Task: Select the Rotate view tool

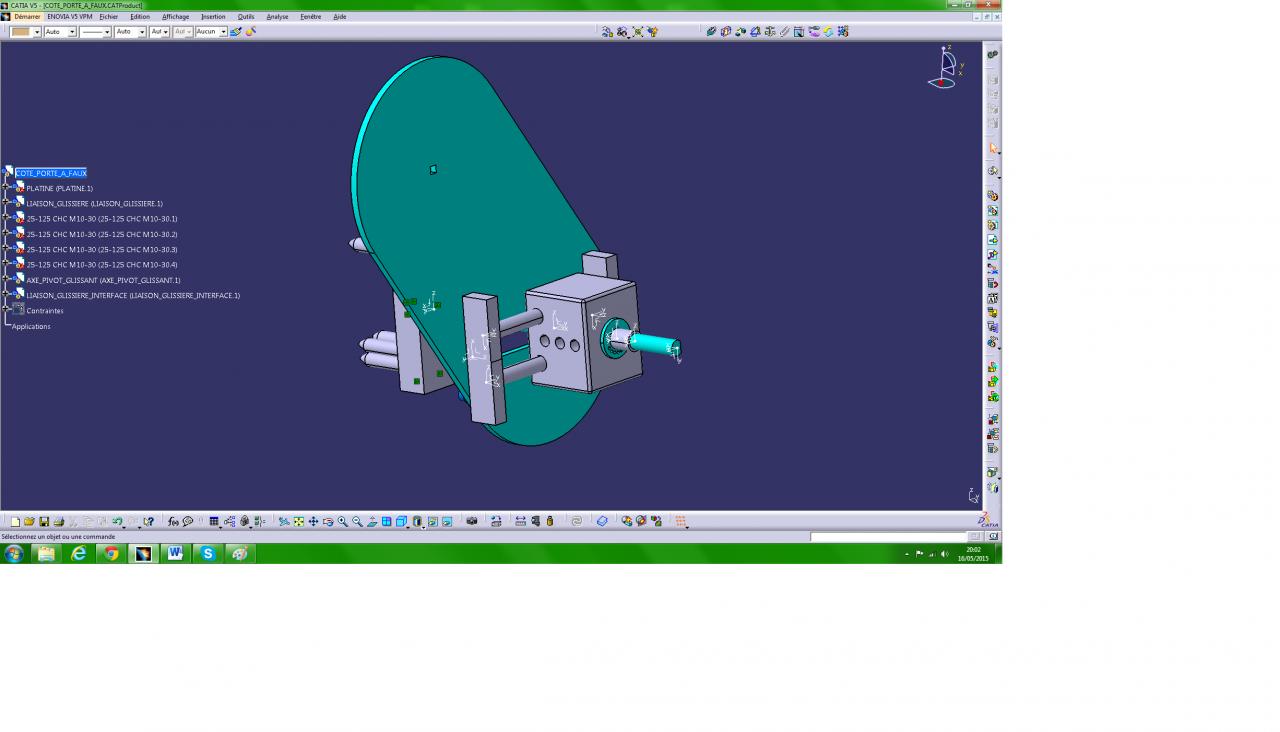Action: pos(328,521)
